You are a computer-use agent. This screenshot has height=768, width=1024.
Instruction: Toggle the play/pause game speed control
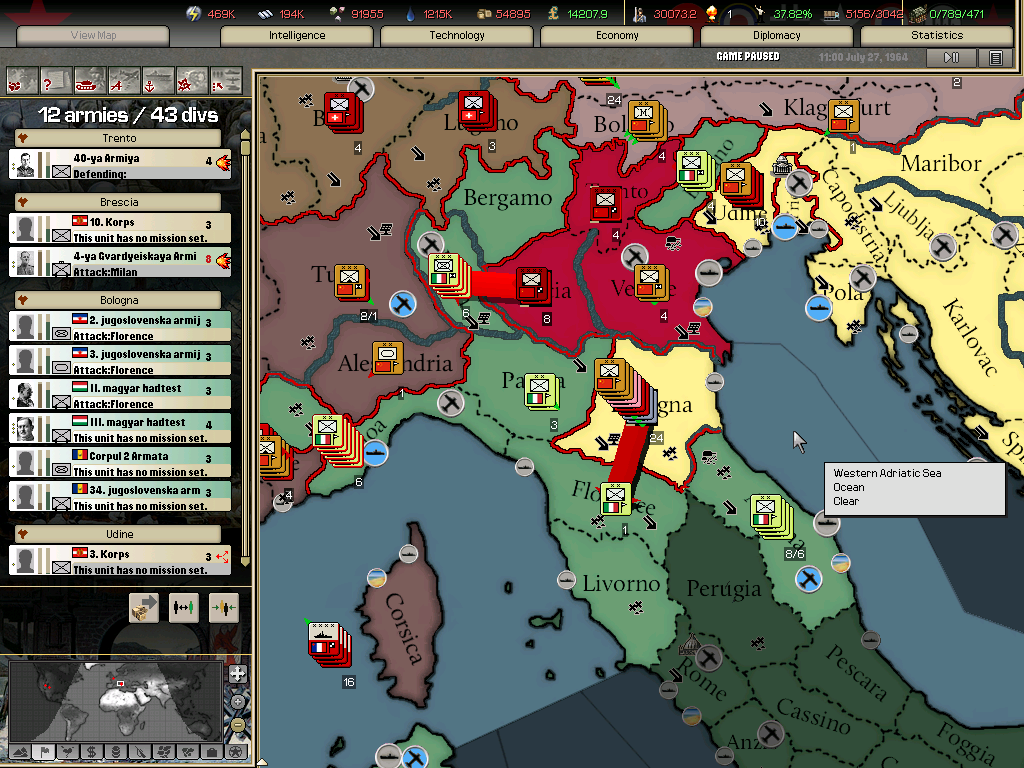point(952,58)
